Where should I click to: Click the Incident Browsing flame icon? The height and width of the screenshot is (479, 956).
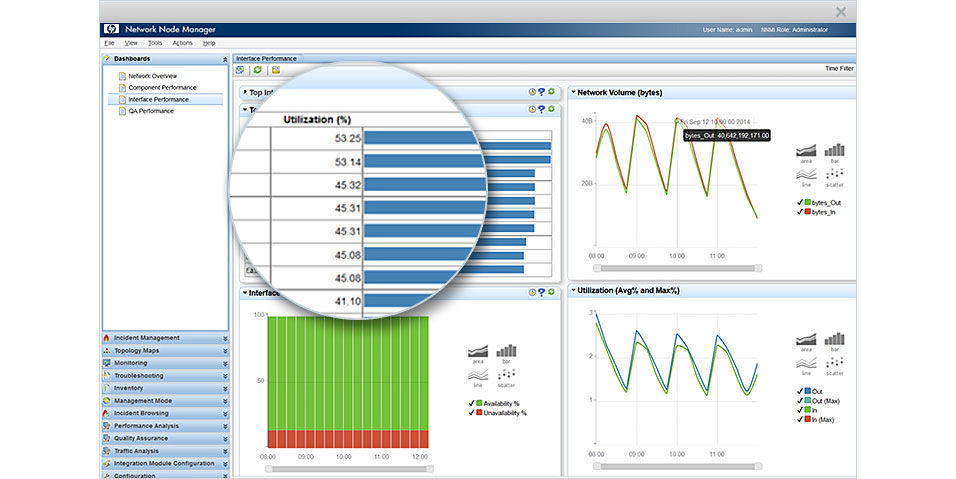[x=107, y=413]
